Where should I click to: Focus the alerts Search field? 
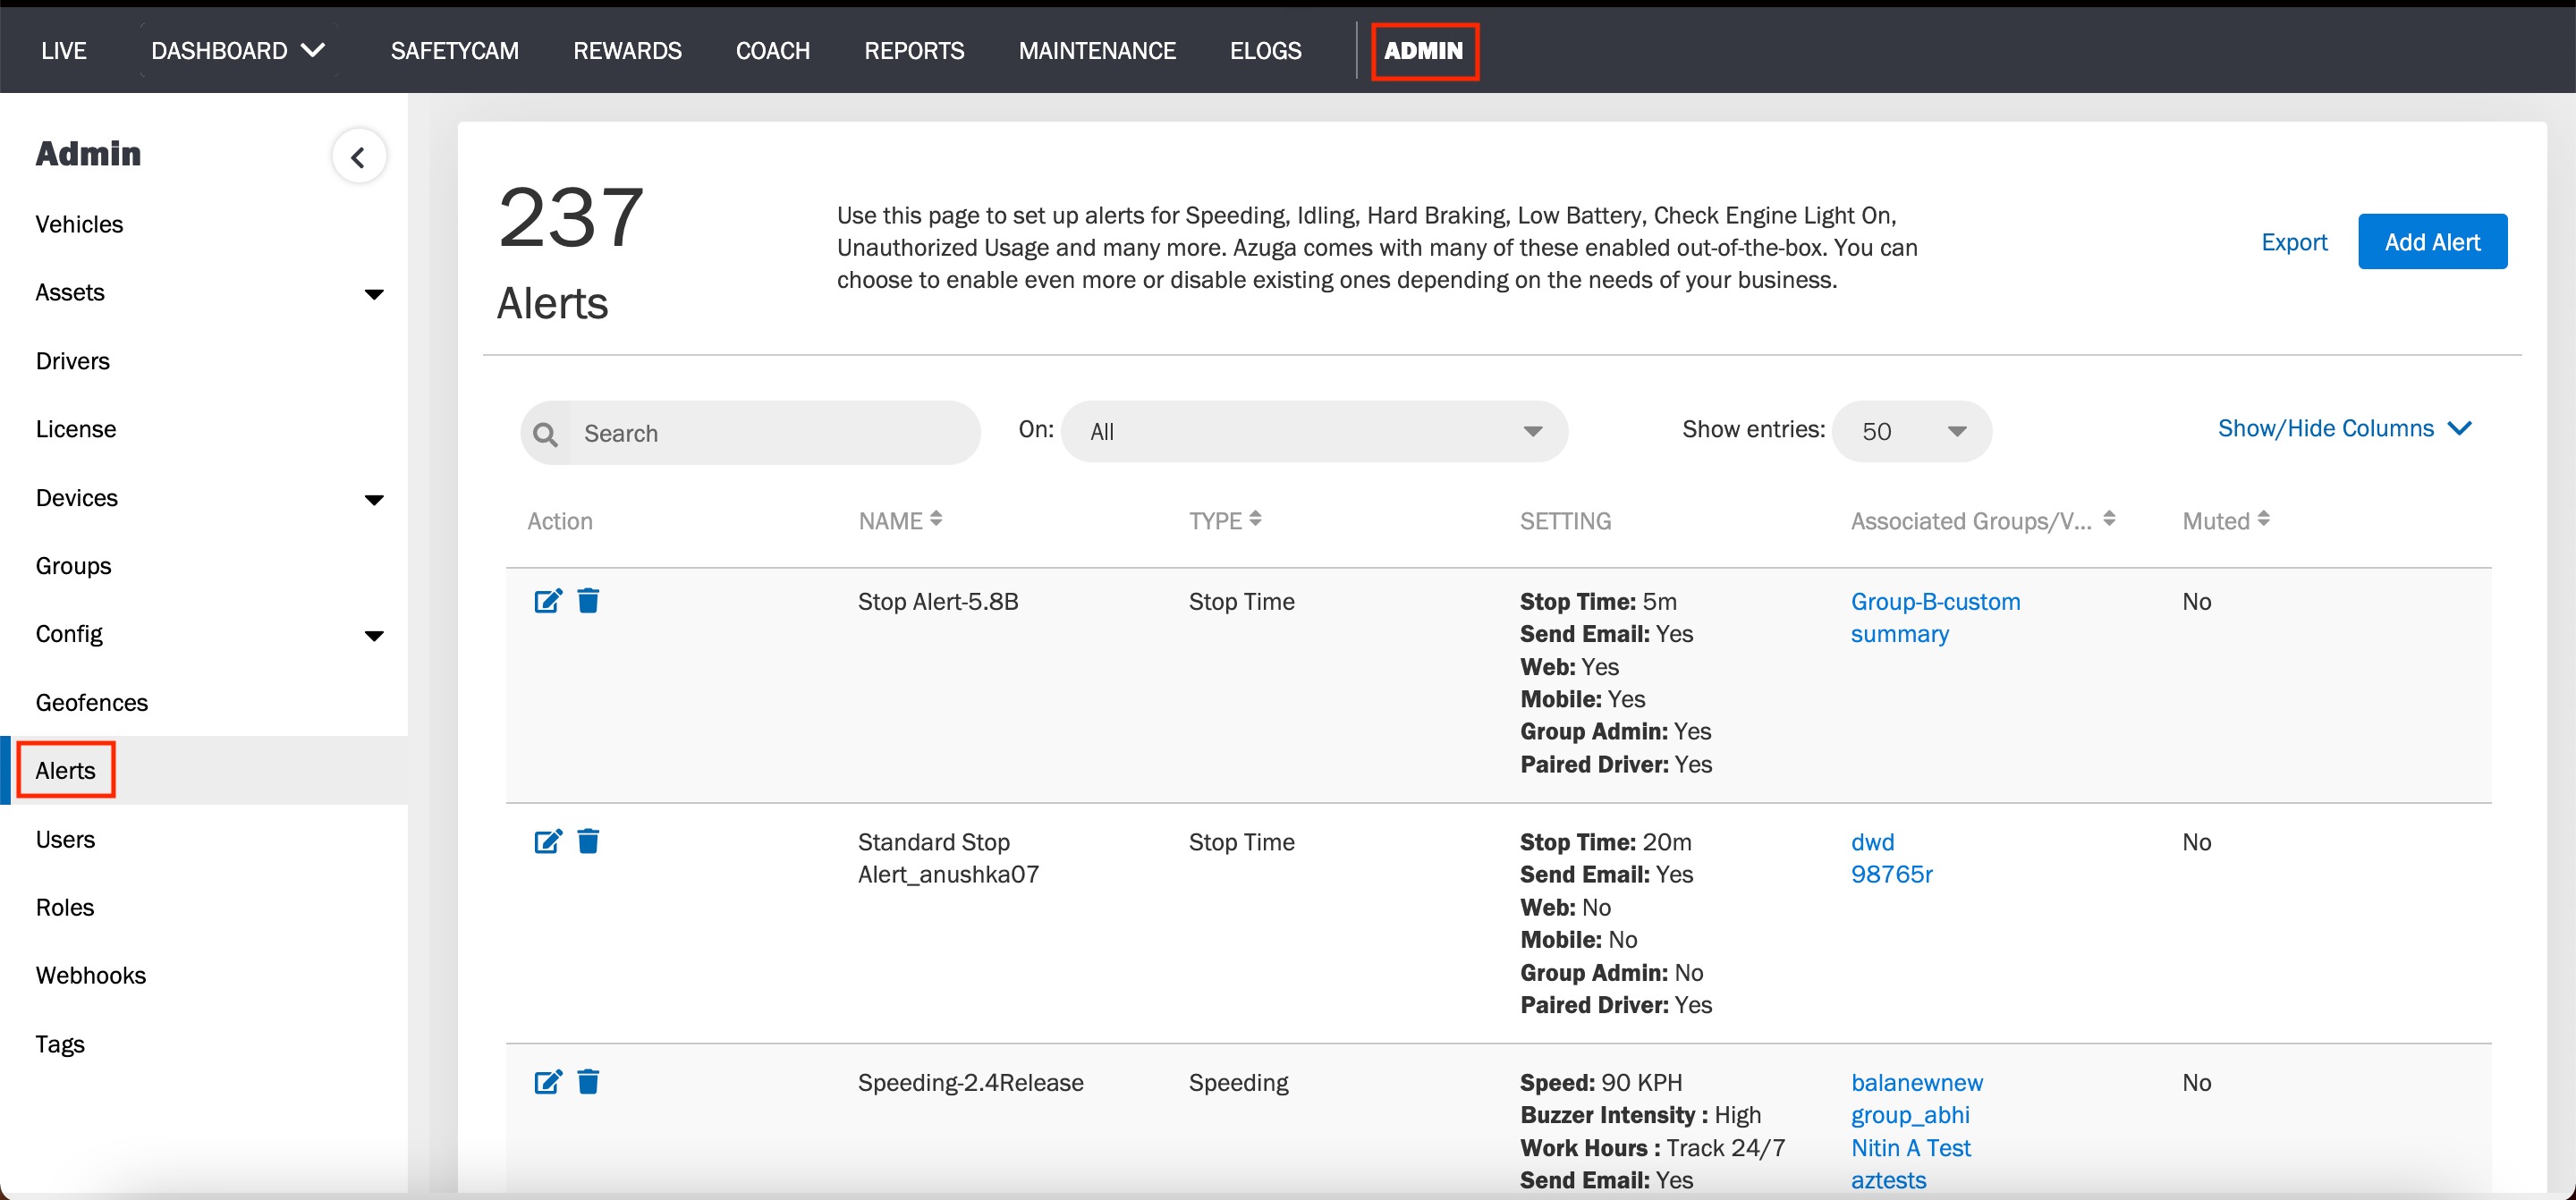point(750,433)
